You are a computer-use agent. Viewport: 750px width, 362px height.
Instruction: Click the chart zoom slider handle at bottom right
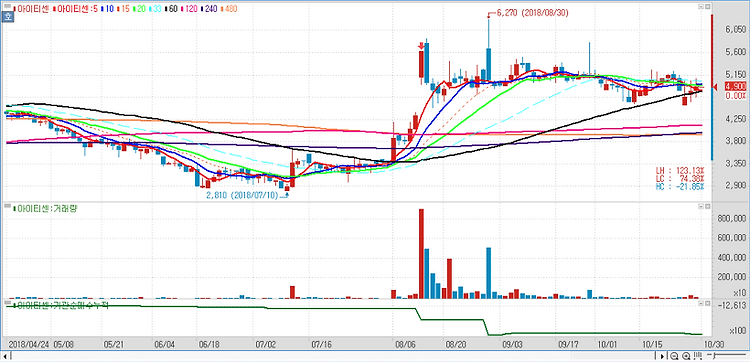coord(713,356)
